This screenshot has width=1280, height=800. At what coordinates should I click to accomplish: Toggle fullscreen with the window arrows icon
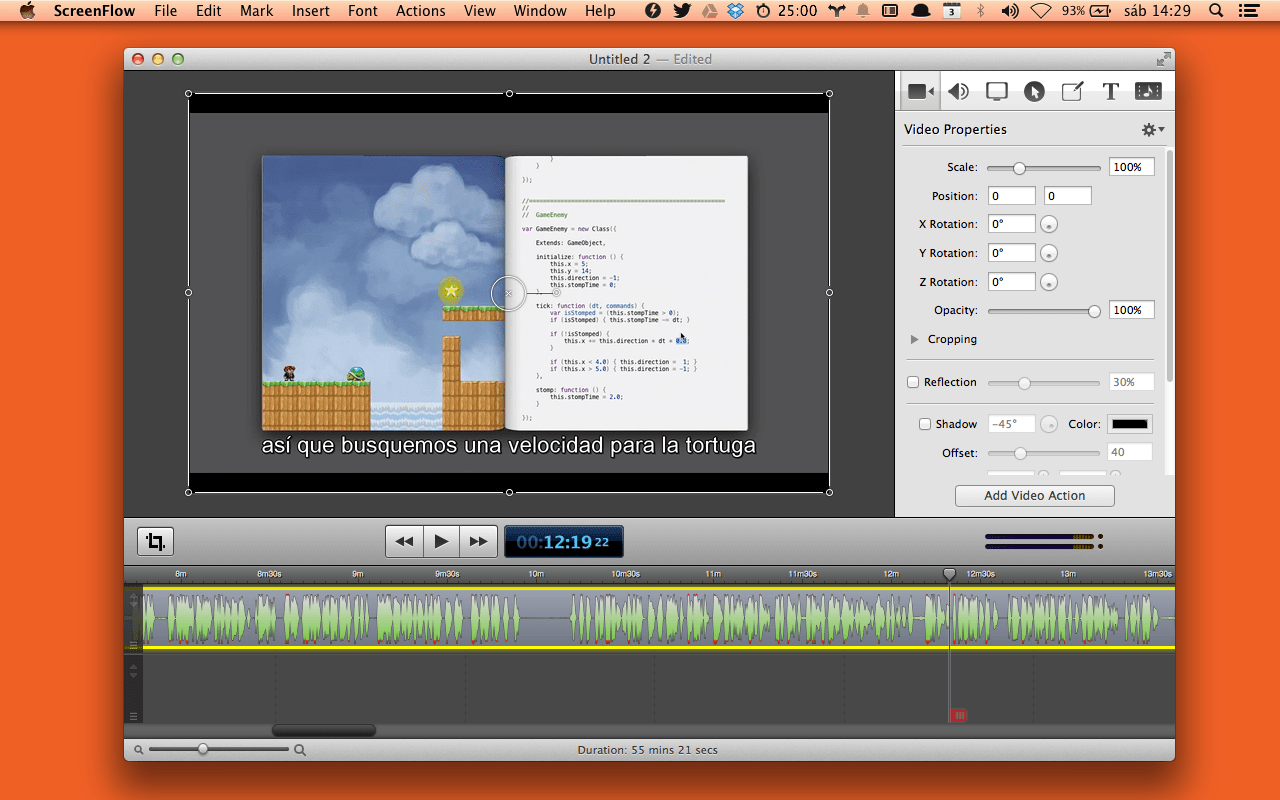click(x=1163, y=59)
